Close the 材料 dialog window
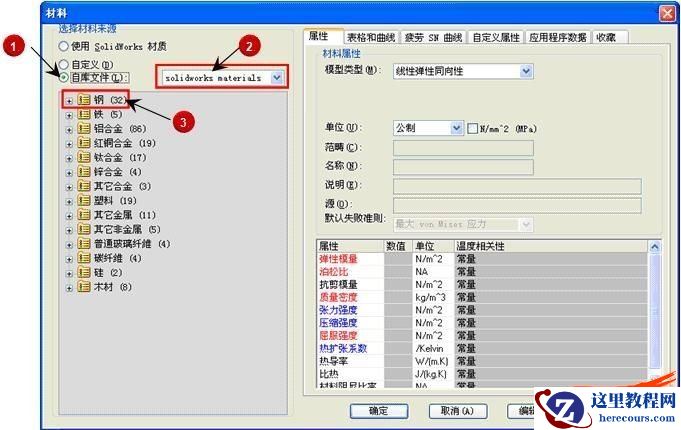The image size is (681, 430). pyautogui.click(x=668, y=13)
